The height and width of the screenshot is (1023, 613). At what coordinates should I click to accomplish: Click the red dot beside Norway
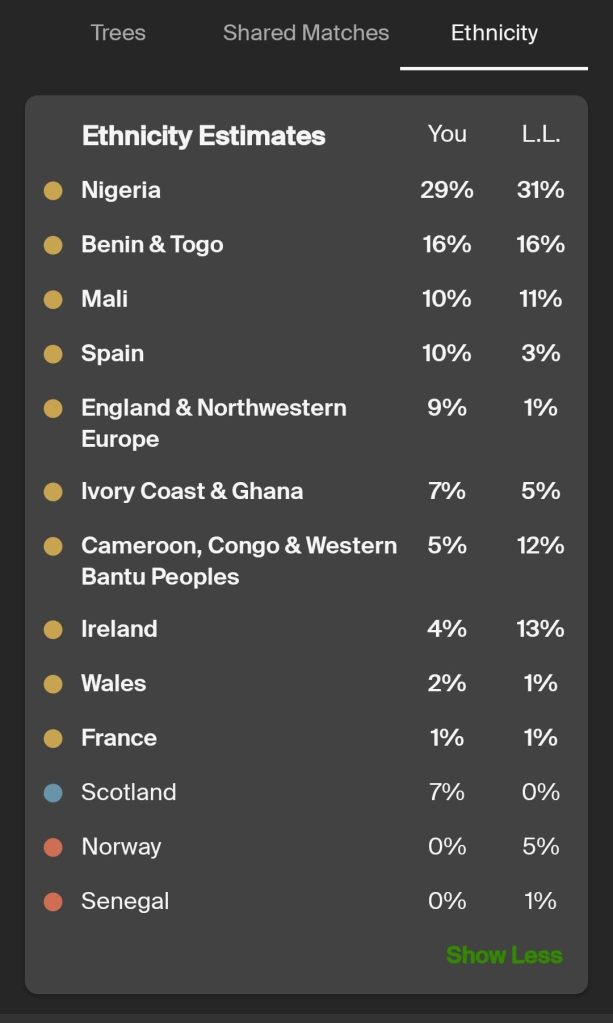click(x=53, y=847)
